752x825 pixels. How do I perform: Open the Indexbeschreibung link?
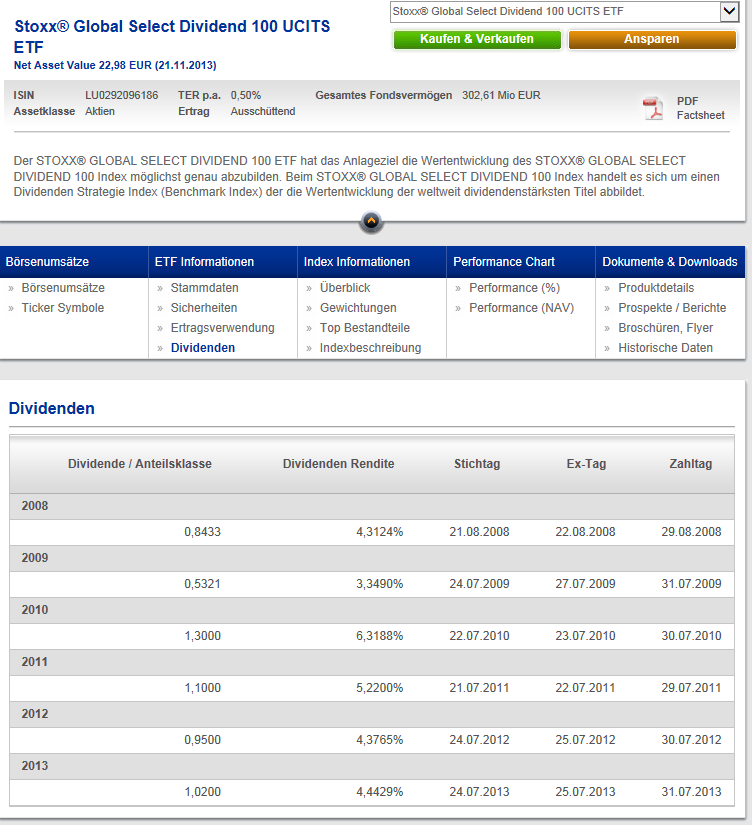pyautogui.click(x=370, y=348)
